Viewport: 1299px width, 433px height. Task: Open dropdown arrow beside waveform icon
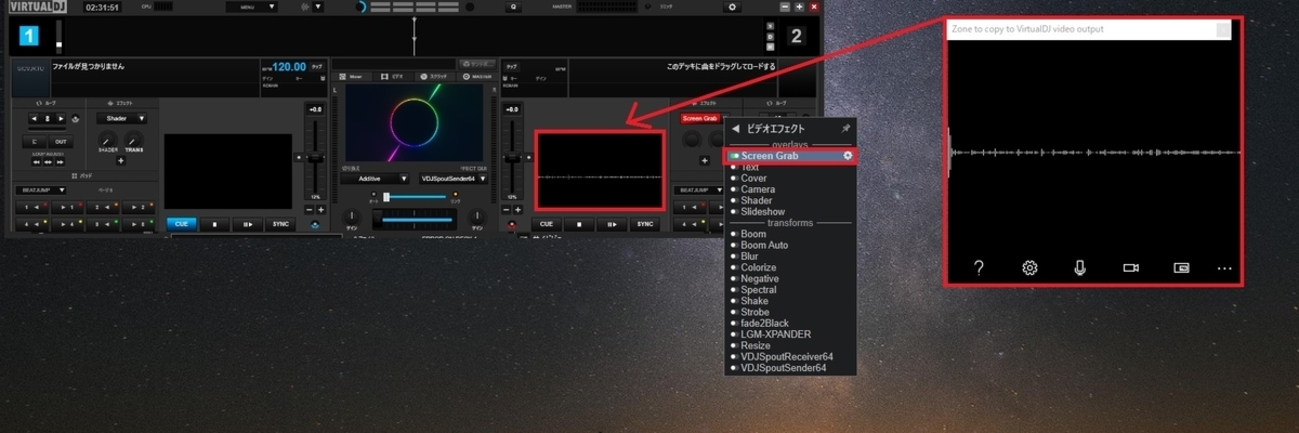tap(318, 7)
